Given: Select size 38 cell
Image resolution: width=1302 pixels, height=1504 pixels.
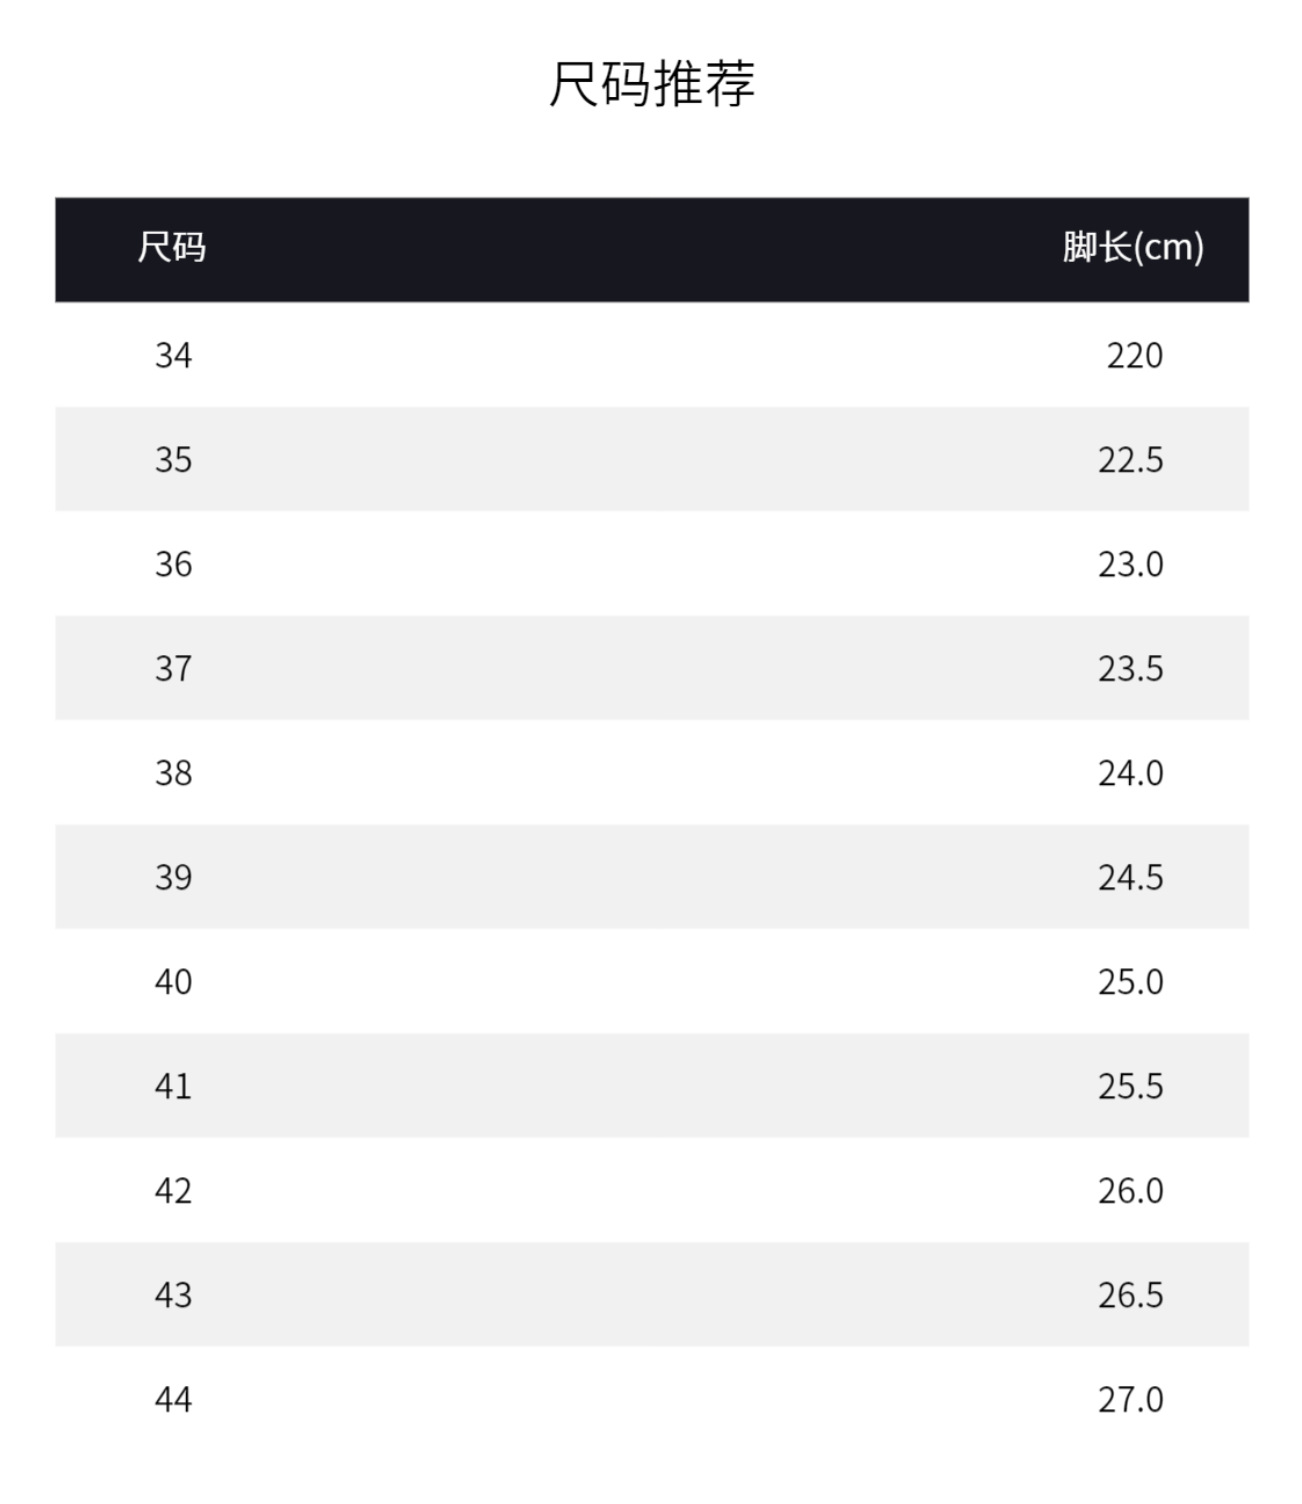Looking at the screenshot, I should pos(173,773).
